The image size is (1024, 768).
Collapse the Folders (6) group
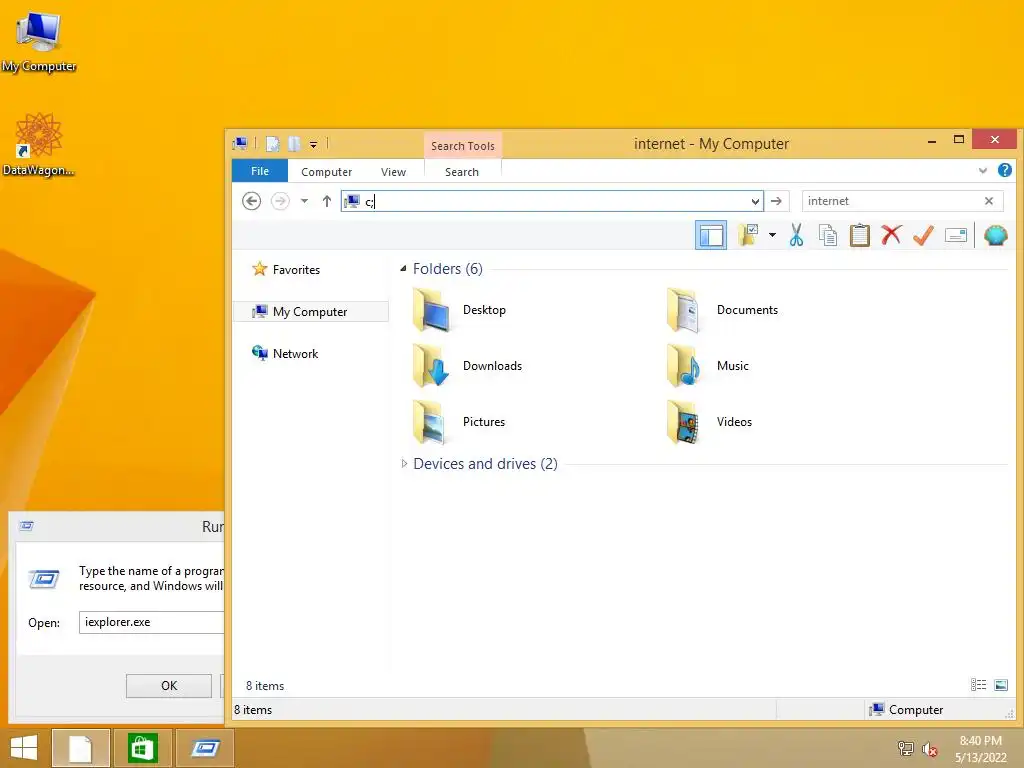[403, 268]
